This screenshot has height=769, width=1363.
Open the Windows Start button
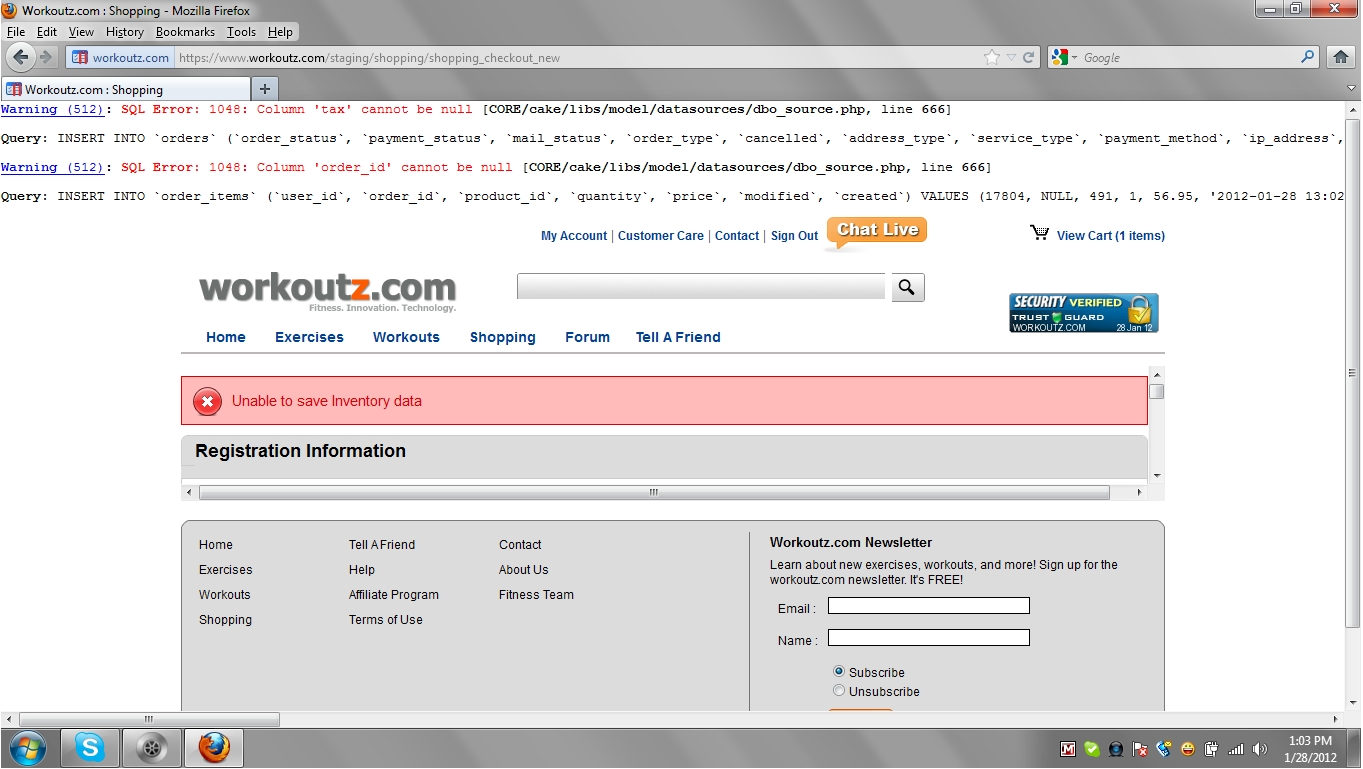coord(27,748)
